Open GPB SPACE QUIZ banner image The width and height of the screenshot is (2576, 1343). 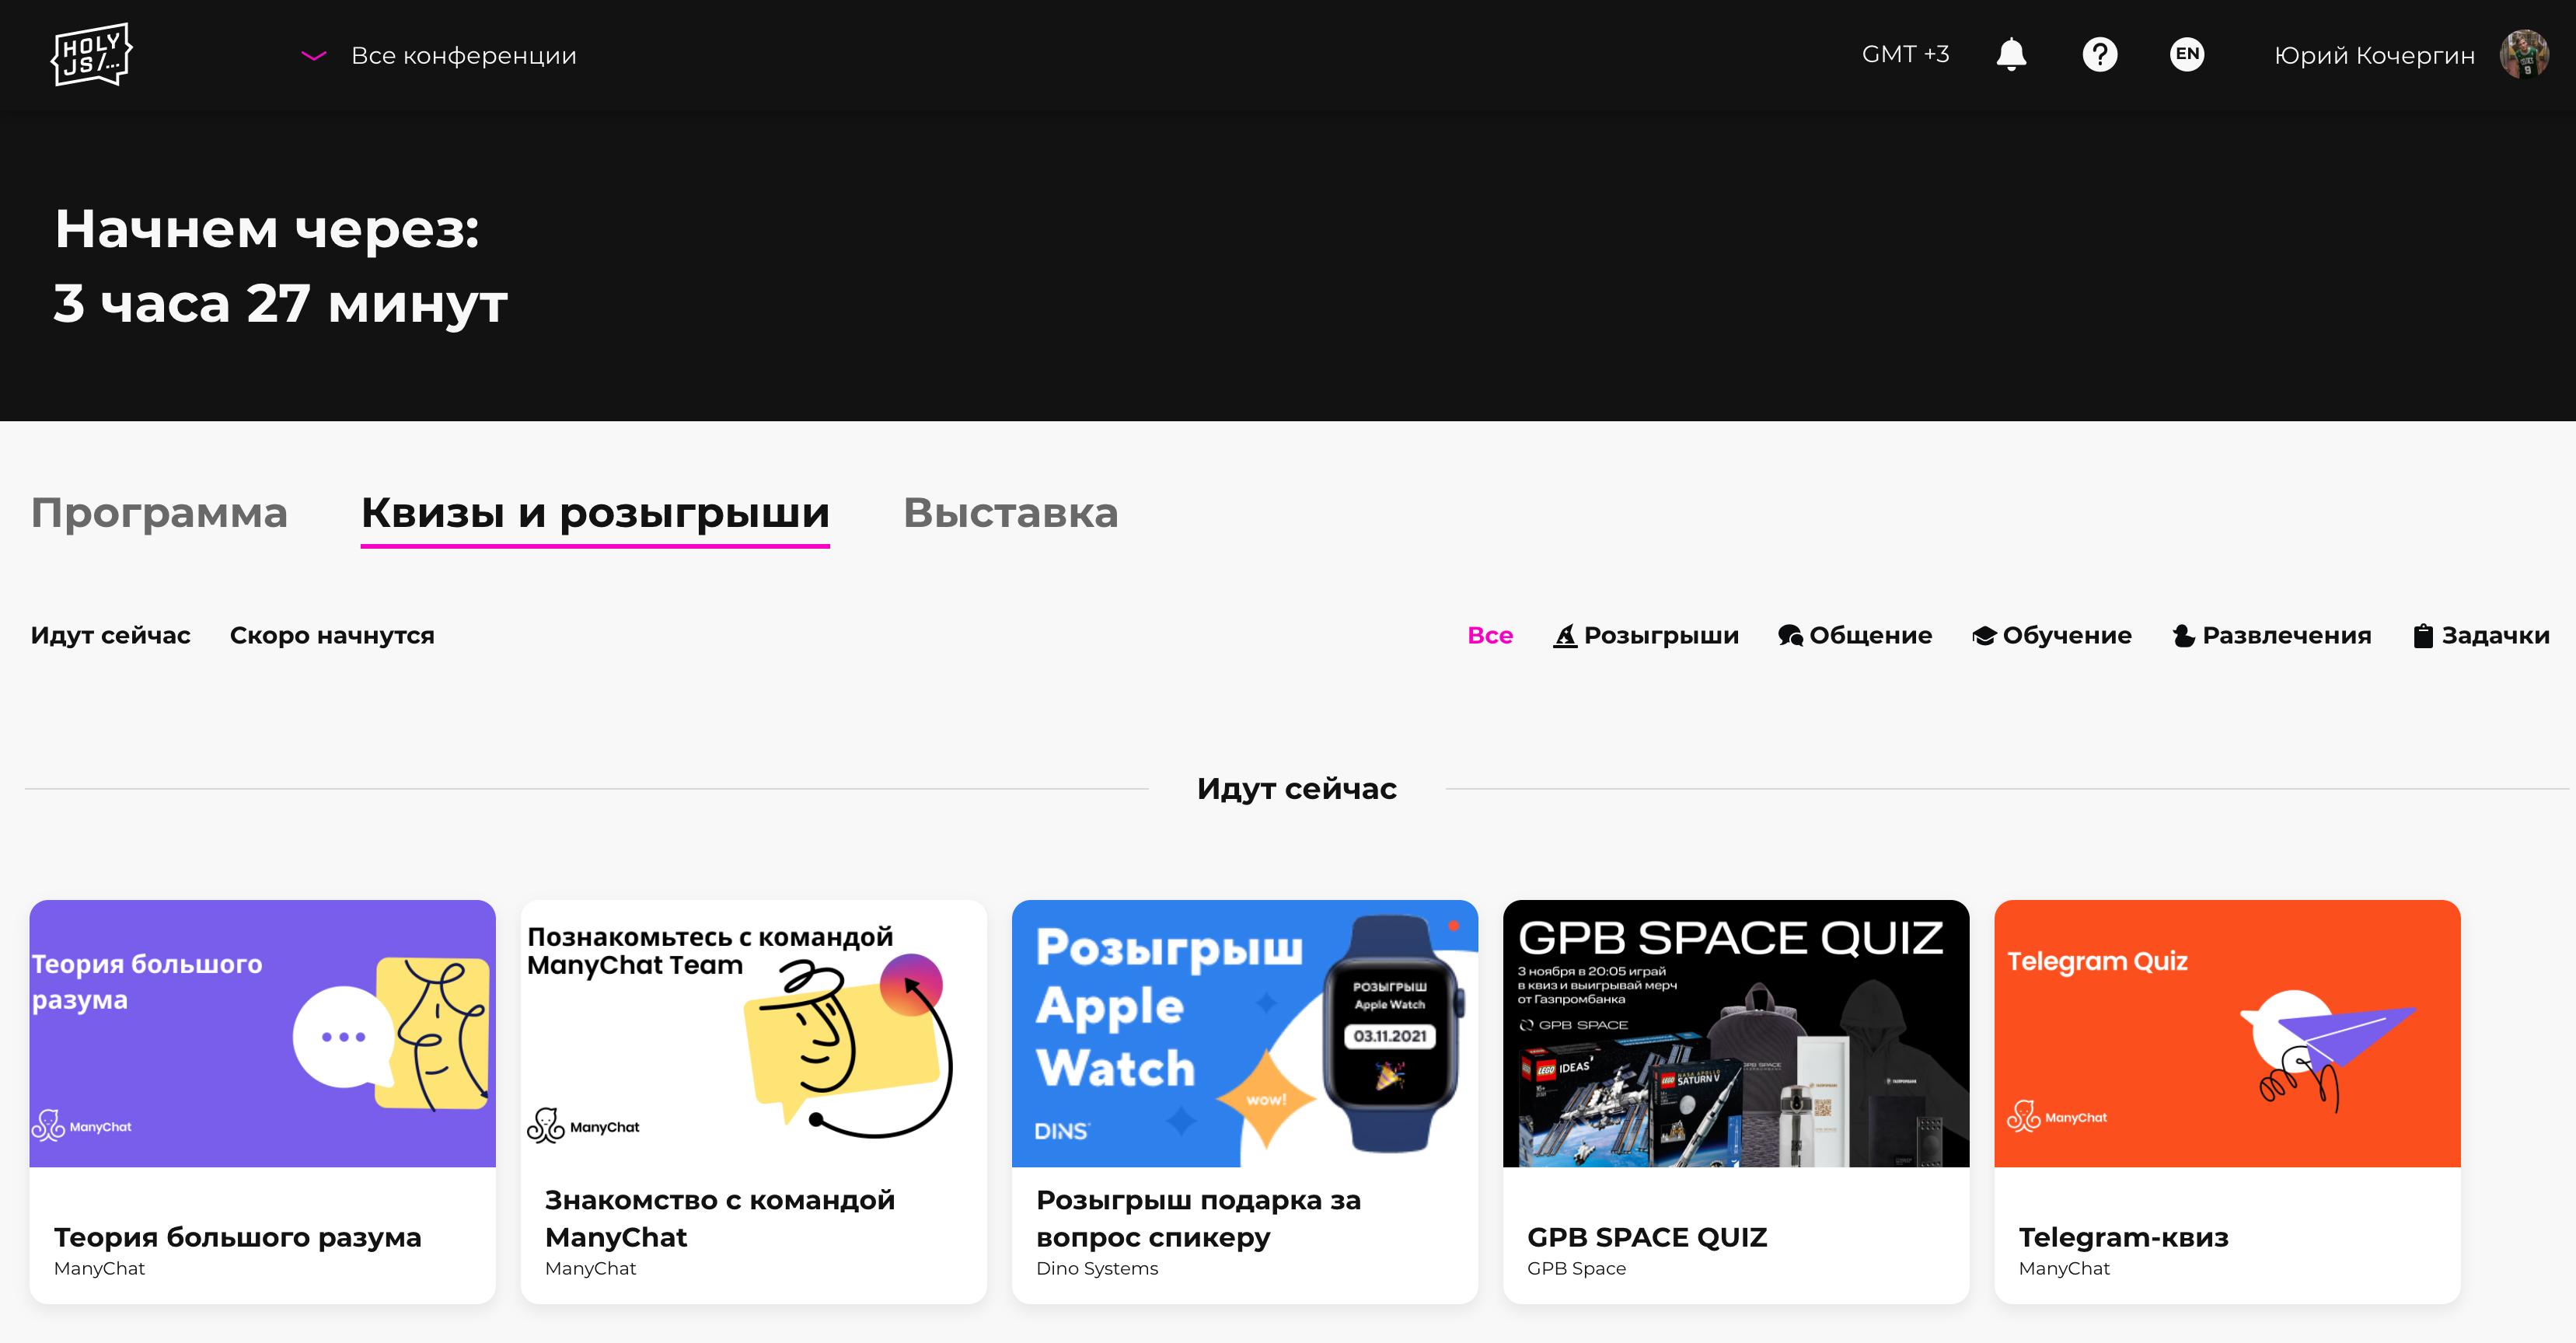[1735, 1033]
